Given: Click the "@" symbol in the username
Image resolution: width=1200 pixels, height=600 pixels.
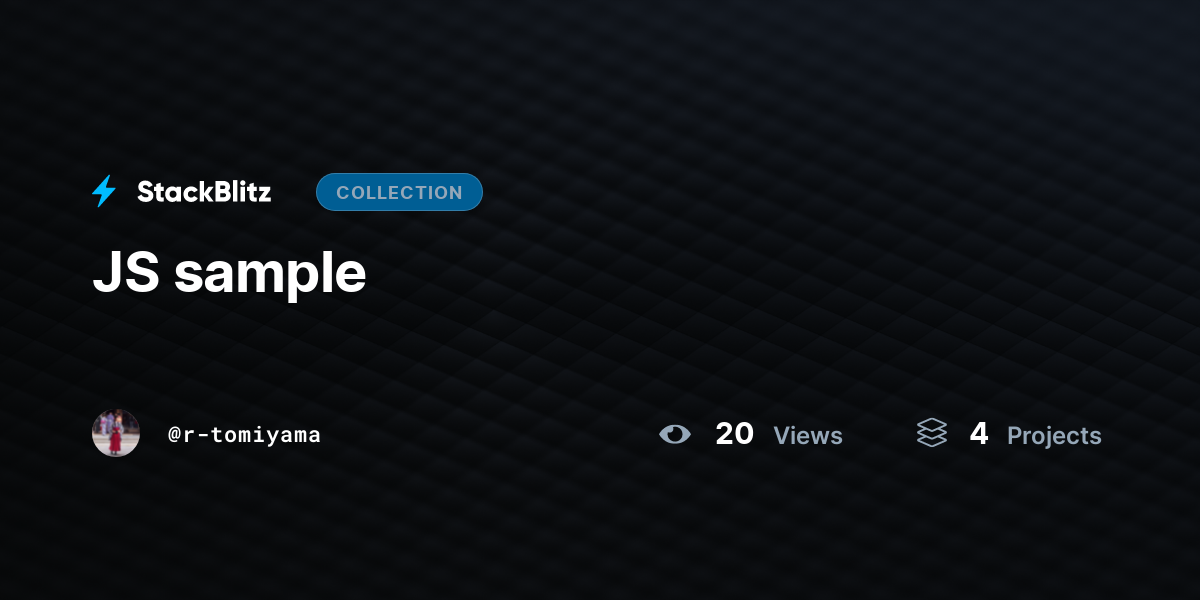Looking at the screenshot, I should 174,435.
